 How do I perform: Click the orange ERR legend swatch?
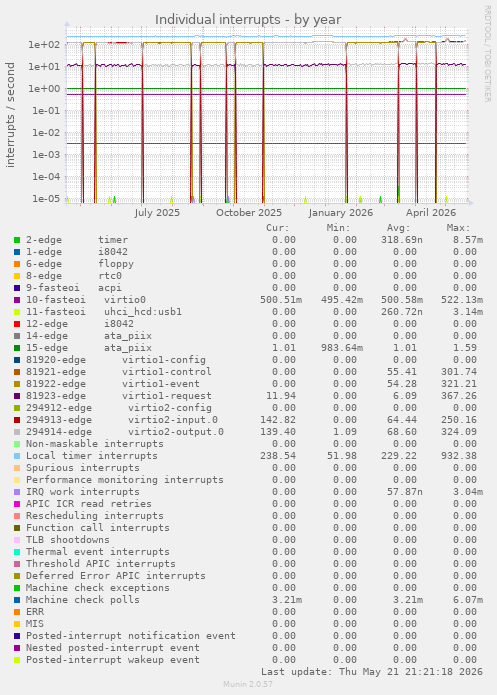[17, 612]
